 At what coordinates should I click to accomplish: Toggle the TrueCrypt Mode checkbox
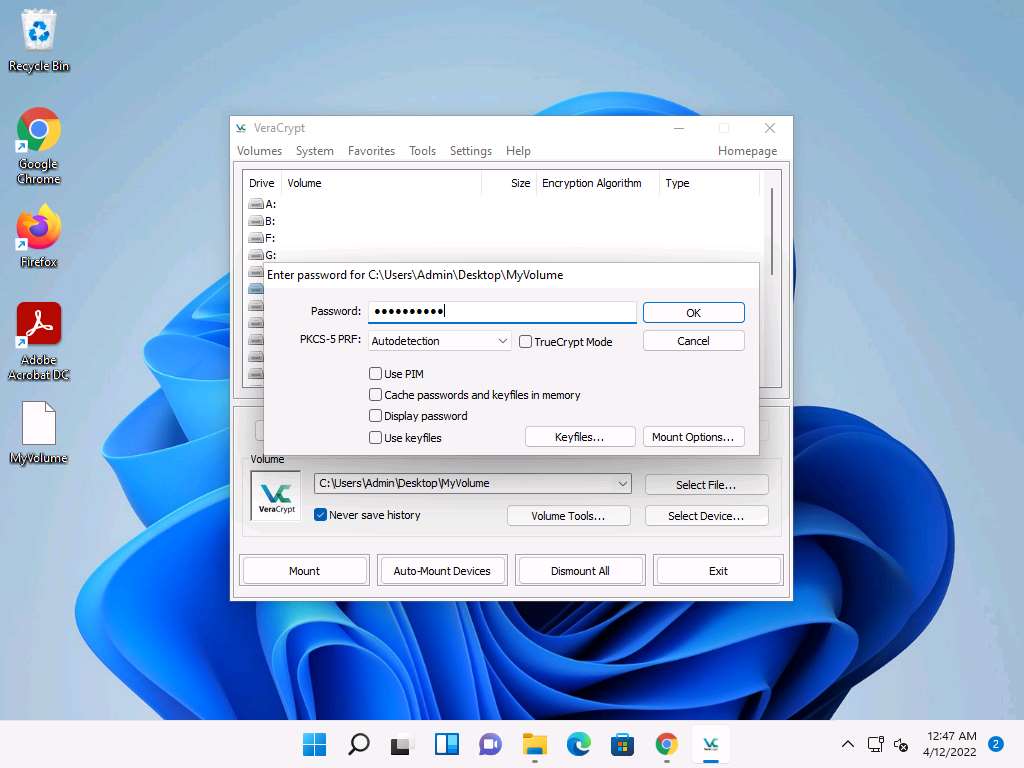(x=526, y=342)
